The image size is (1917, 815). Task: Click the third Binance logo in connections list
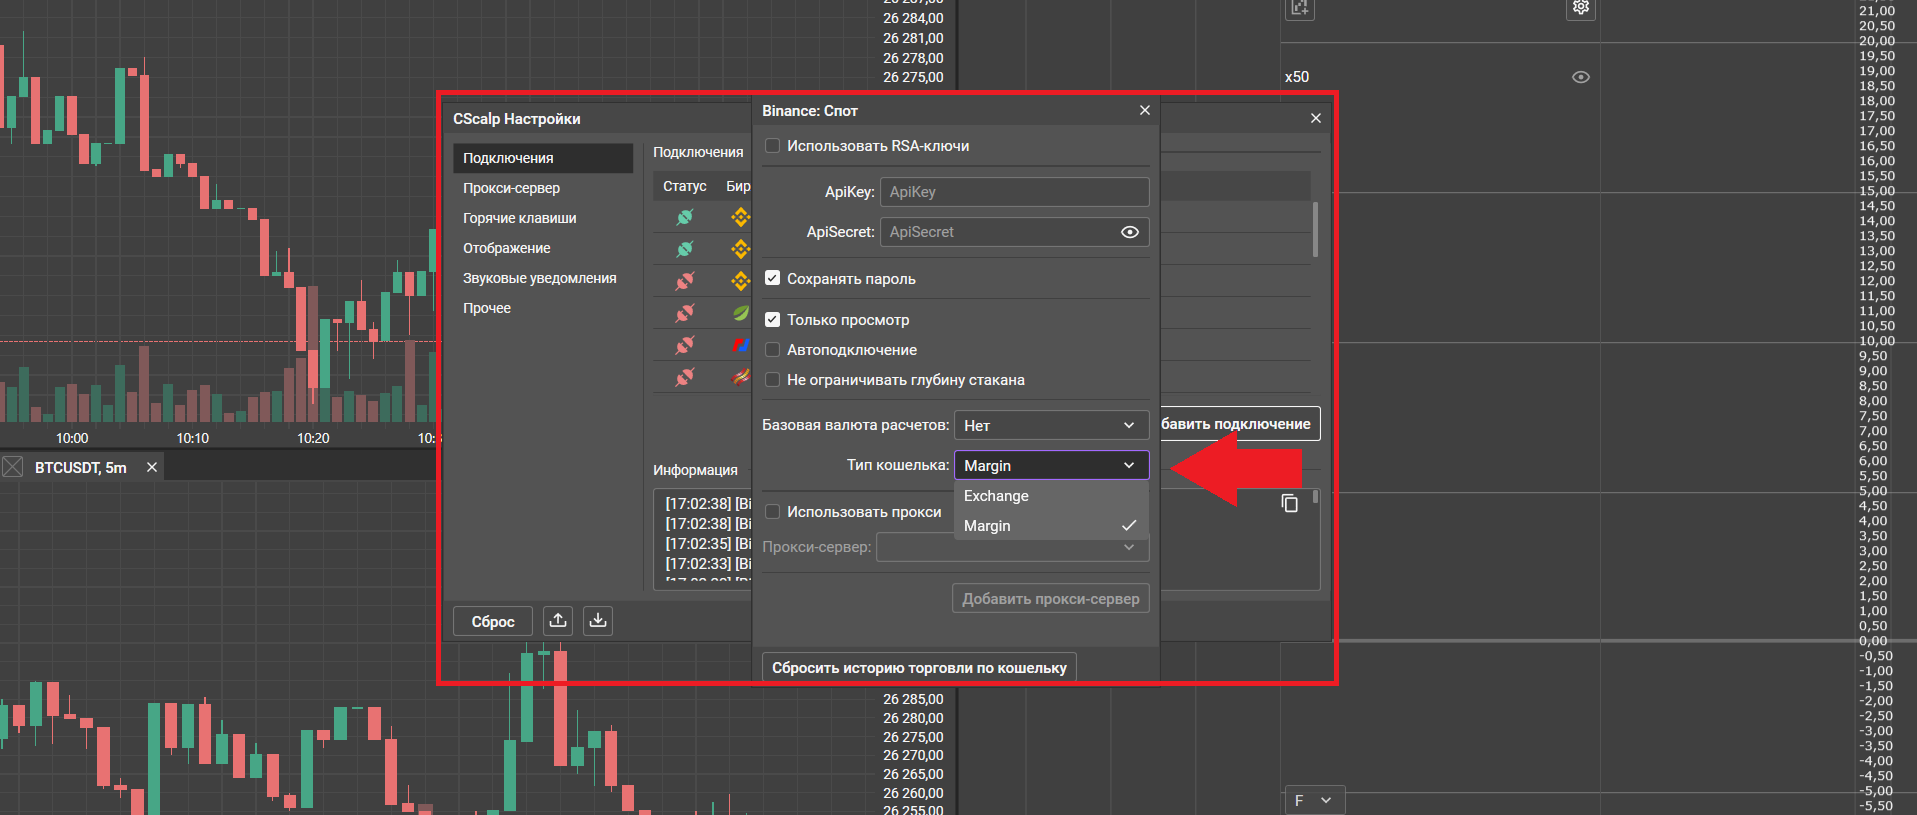tap(741, 281)
